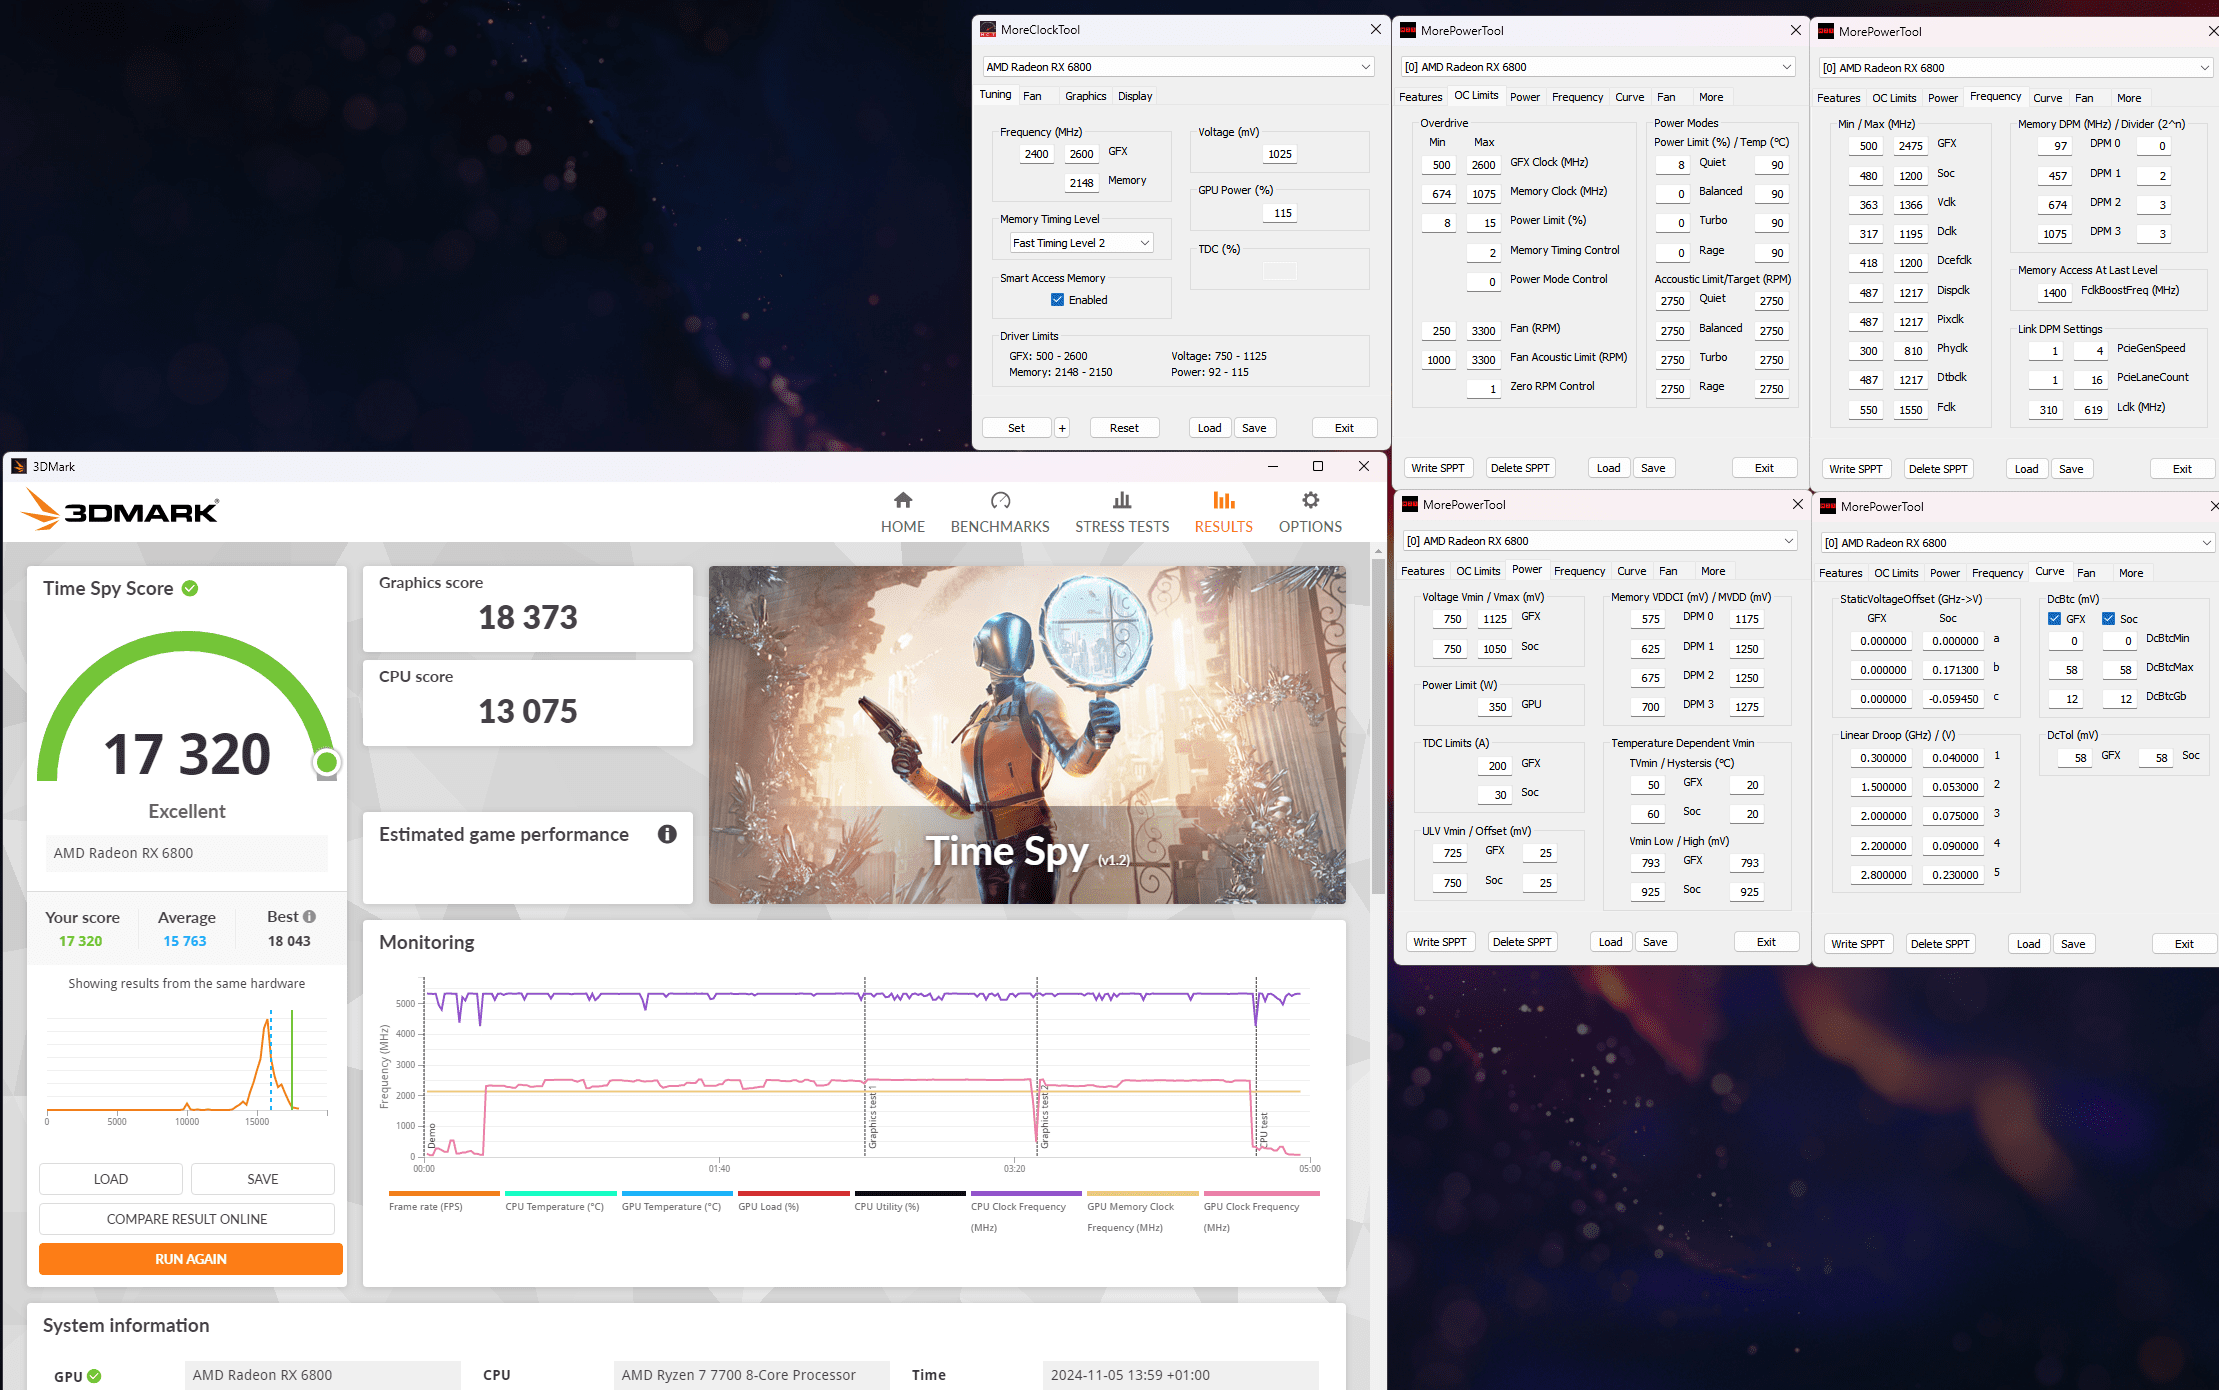Open the Results chart icon
This screenshot has width=2219, height=1390.
(1224, 500)
